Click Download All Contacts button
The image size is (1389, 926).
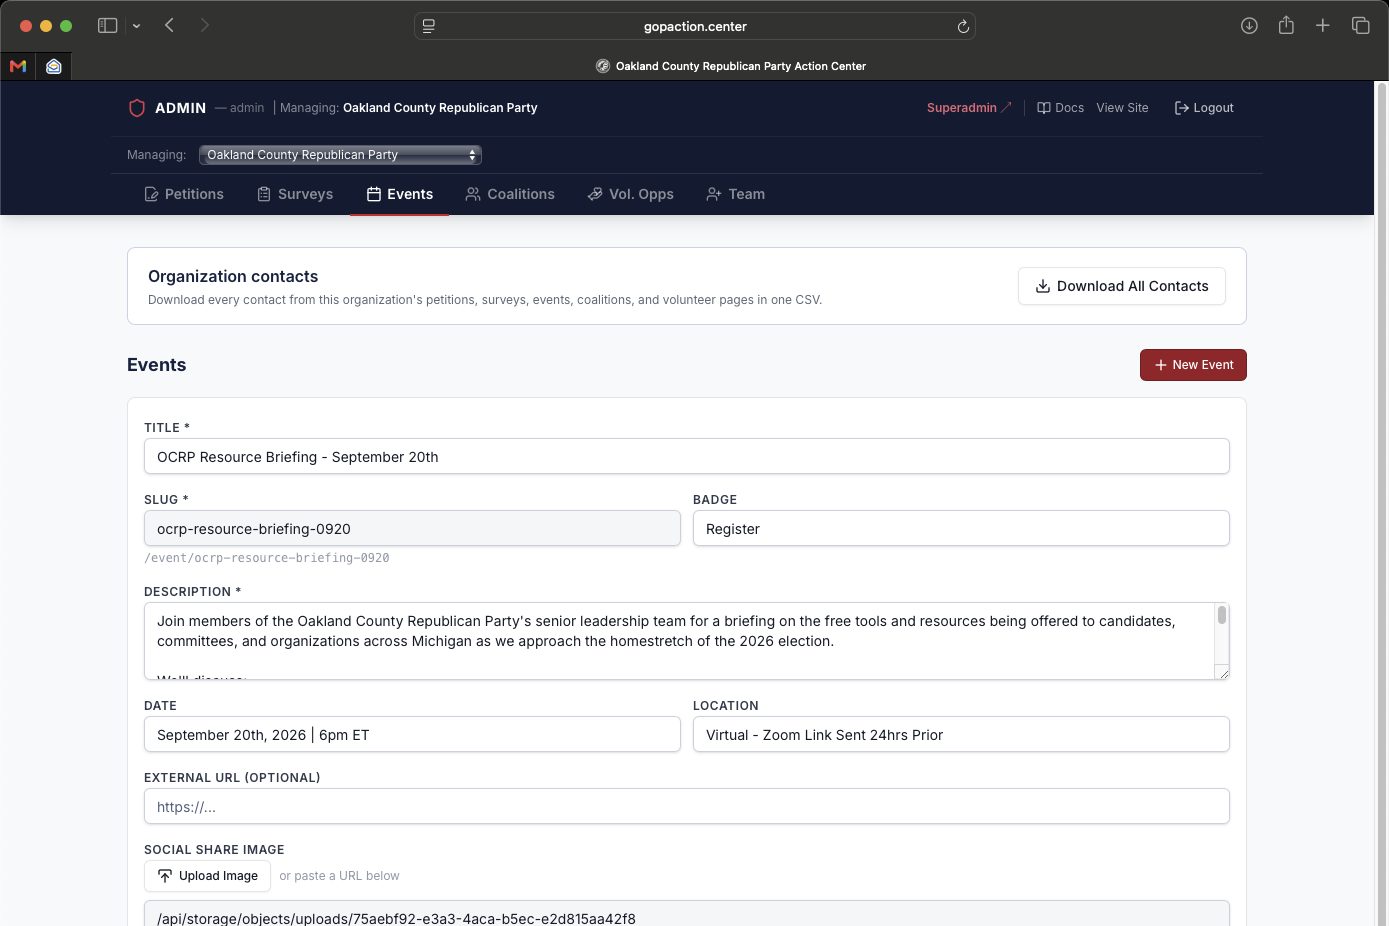coord(1122,286)
